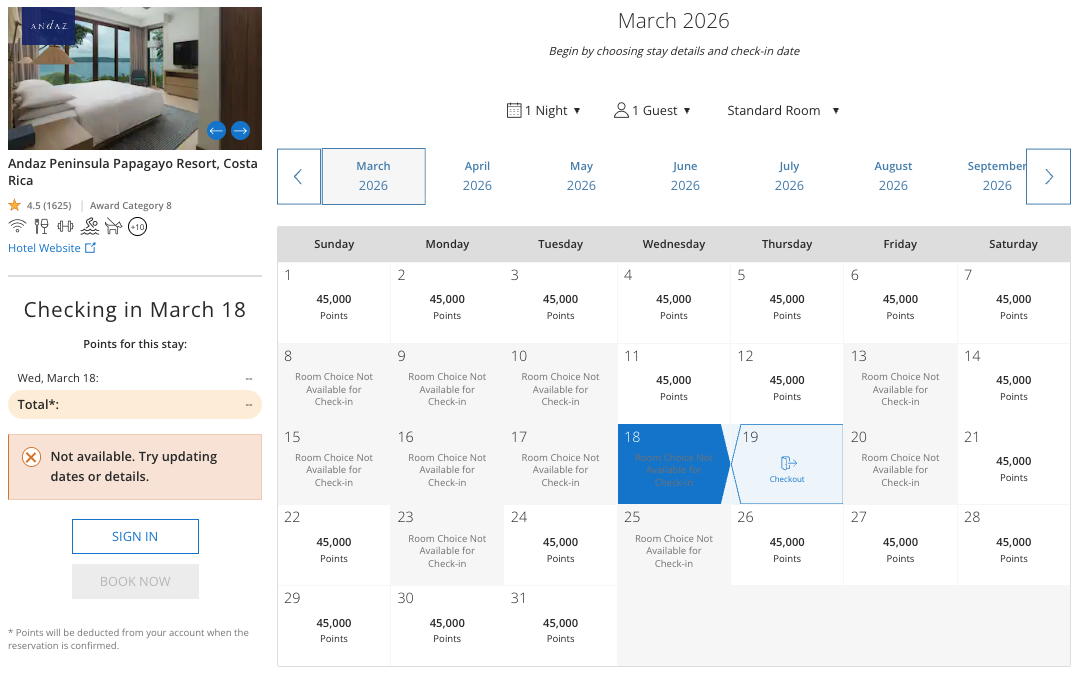Screen dimensions: 1081x675
Task: Click unavailable March 13 cell
Action: point(900,383)
